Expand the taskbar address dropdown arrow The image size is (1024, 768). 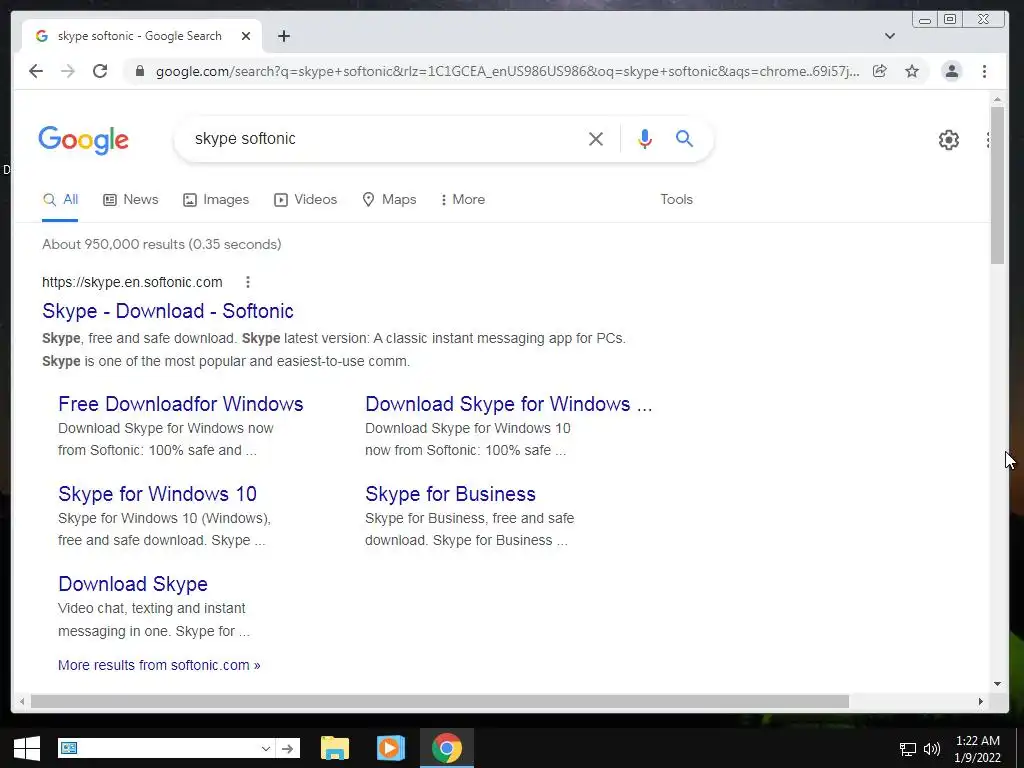click(266, 748)
